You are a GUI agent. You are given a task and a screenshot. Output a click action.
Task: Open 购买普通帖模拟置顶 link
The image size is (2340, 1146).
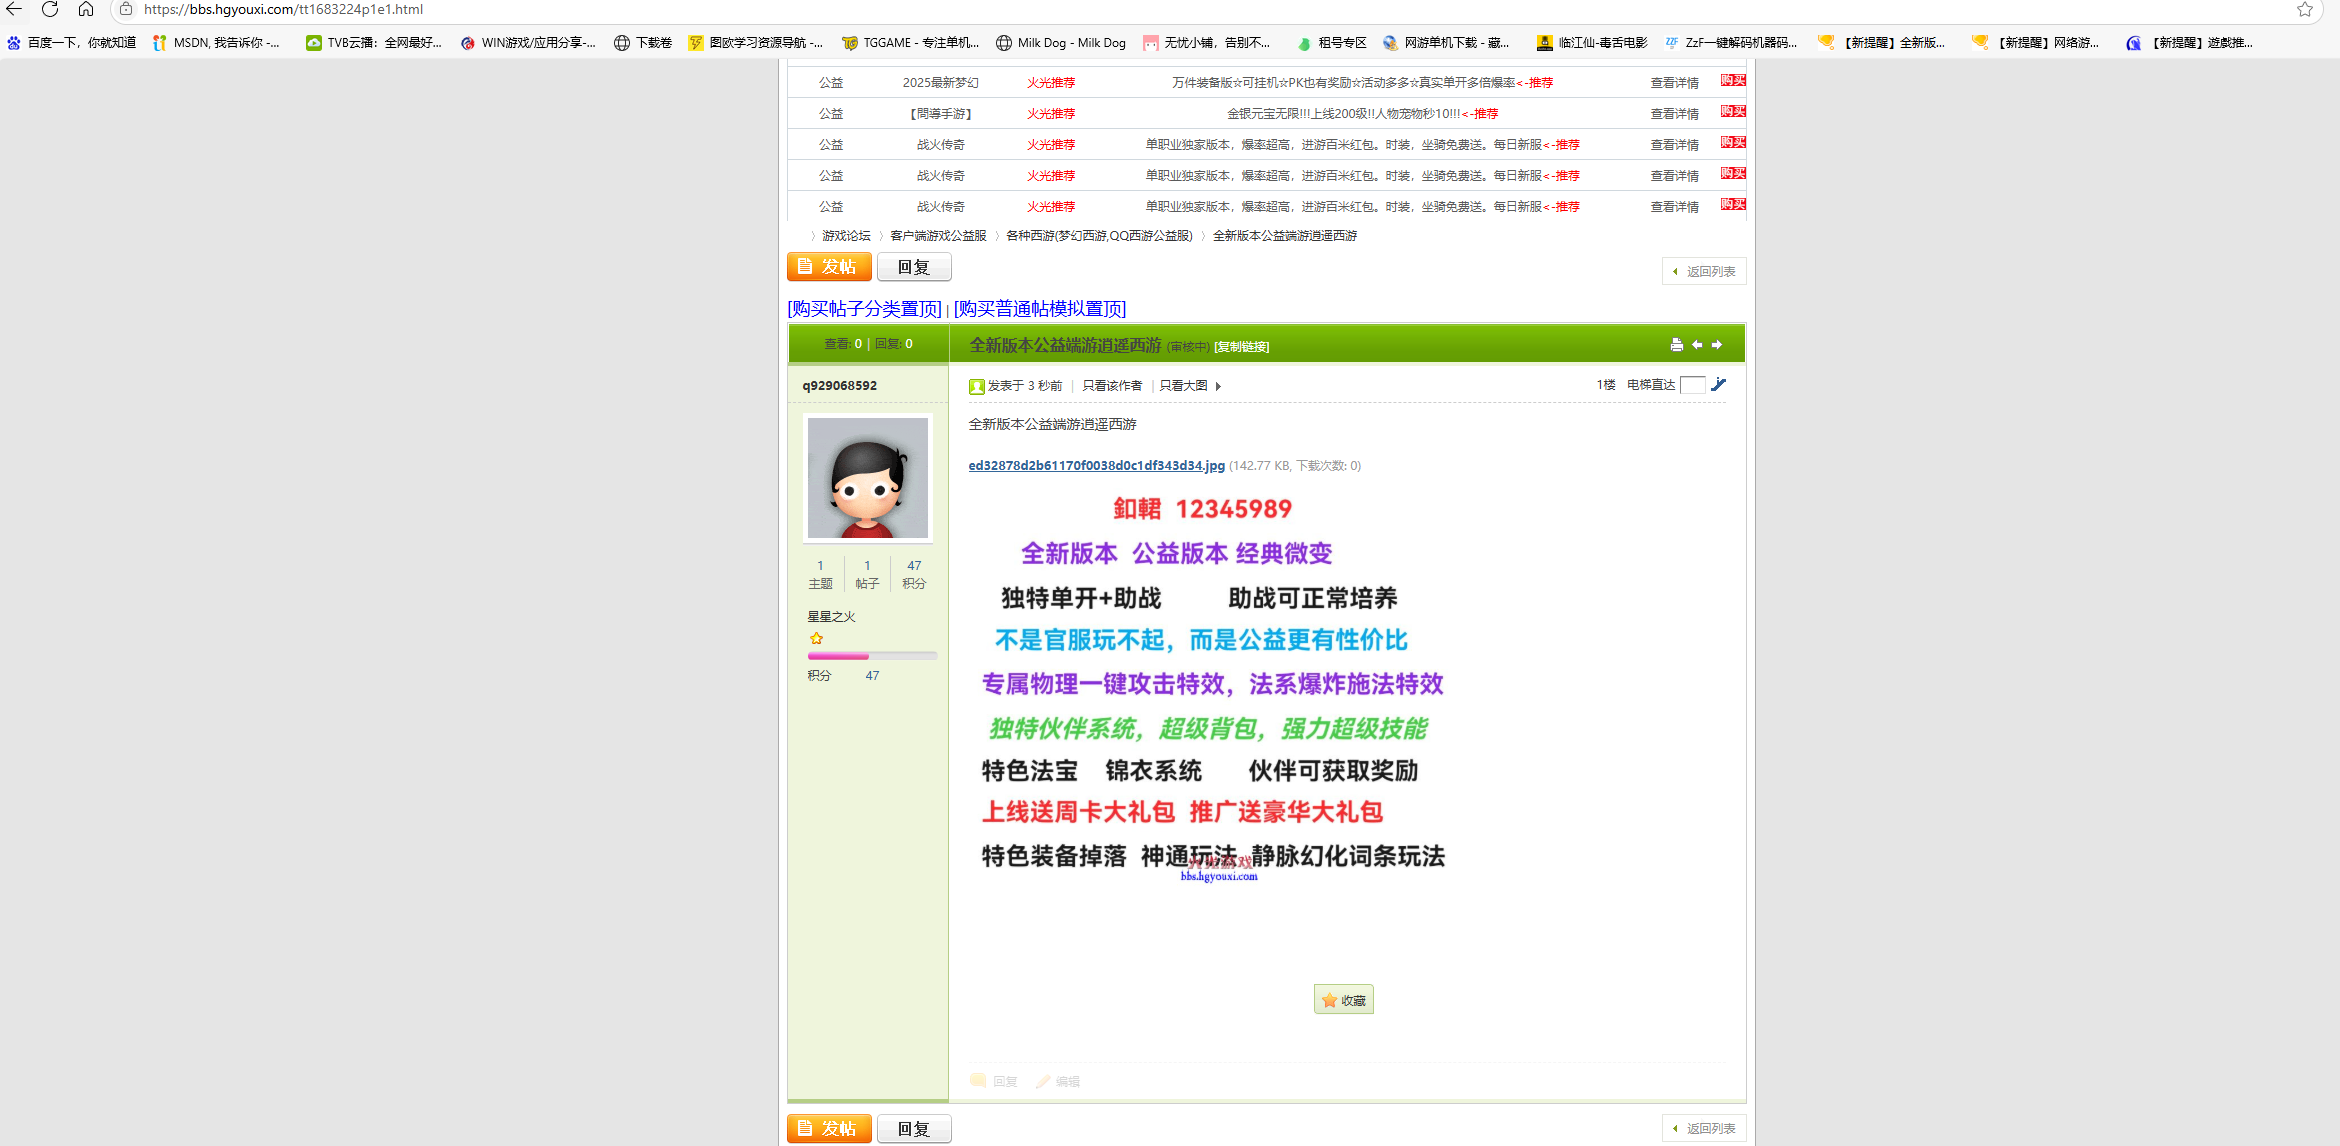[1040, 309]
